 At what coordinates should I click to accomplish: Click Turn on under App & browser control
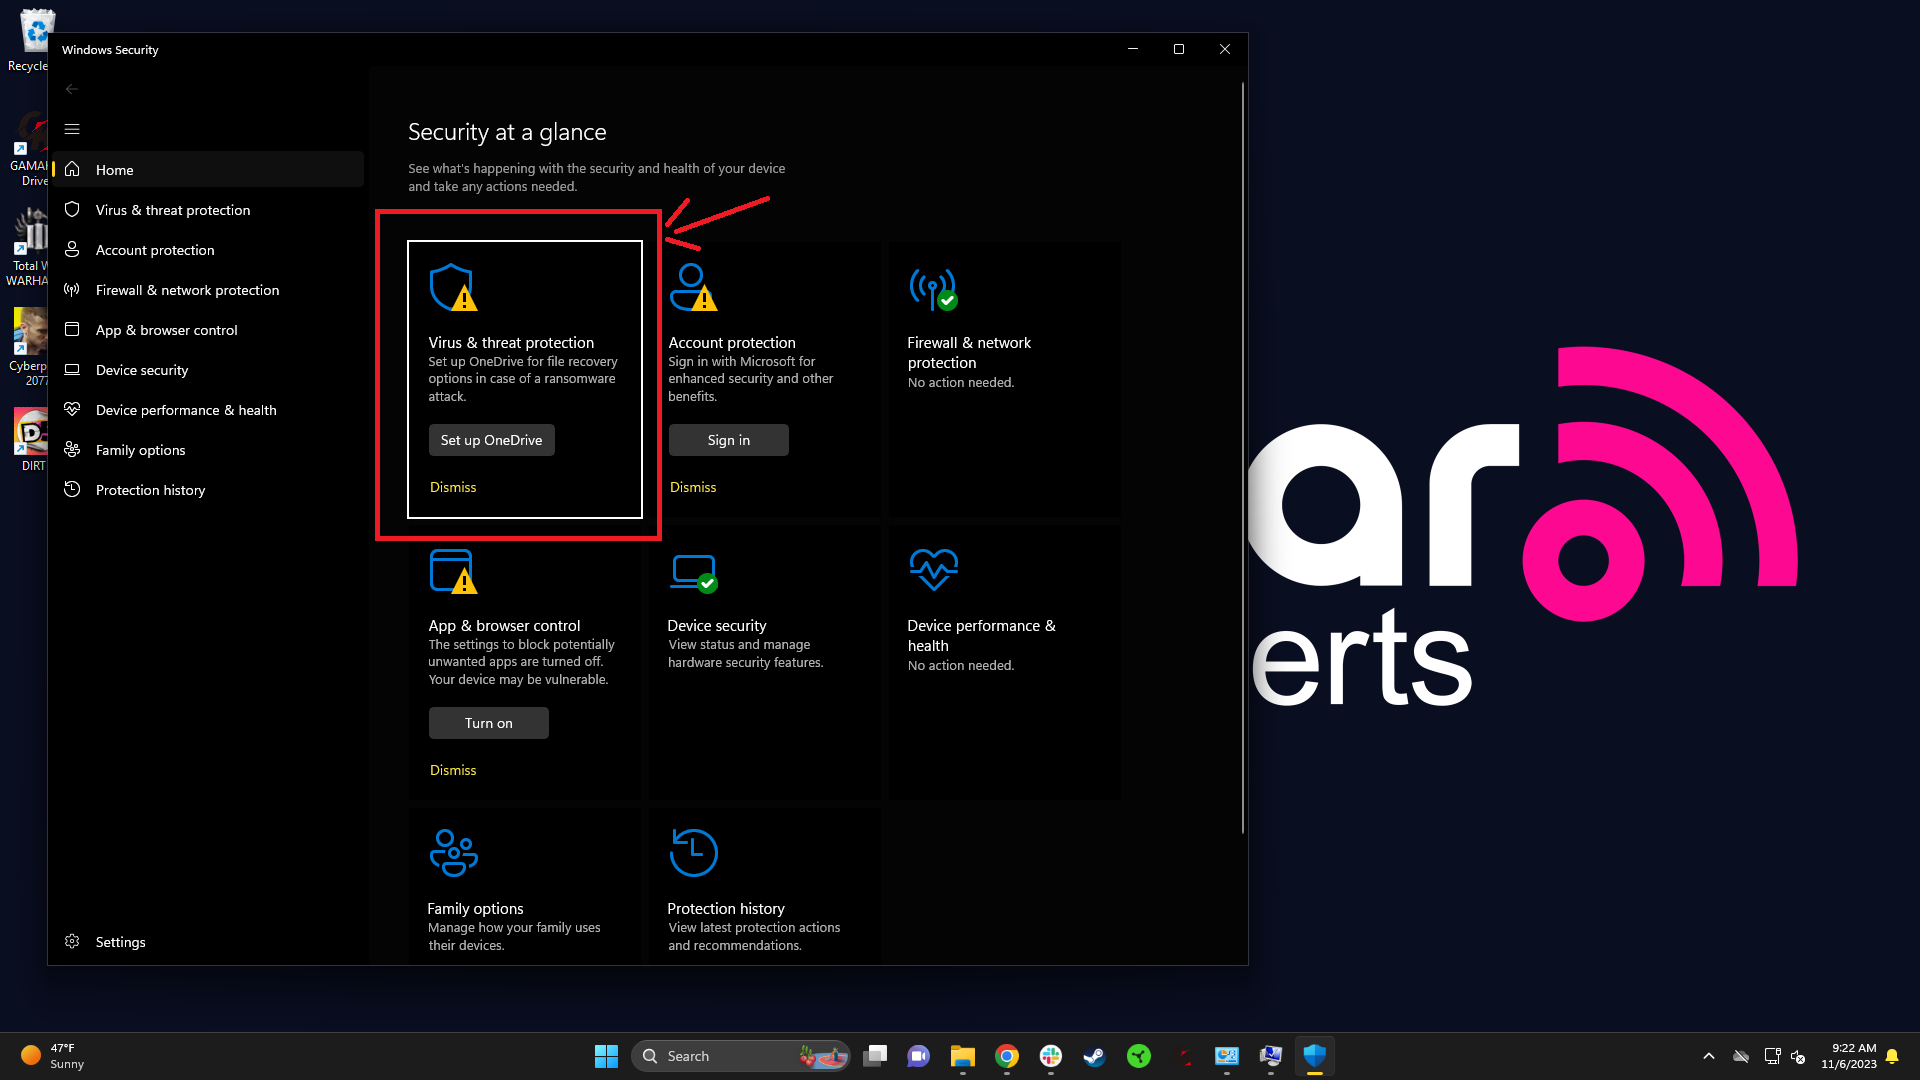[488, 723]
